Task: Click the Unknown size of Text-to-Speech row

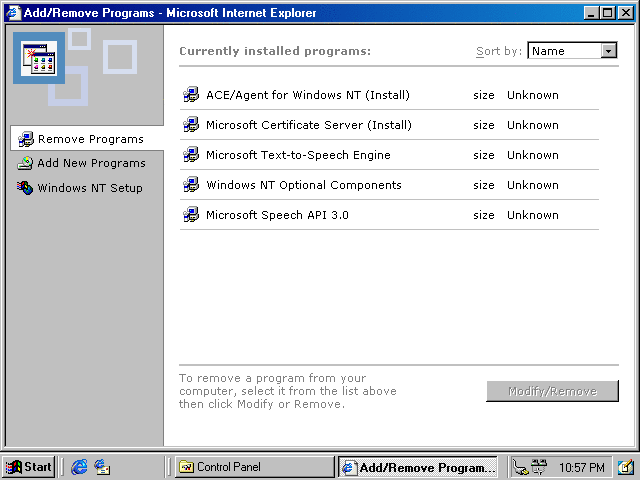Action: (533, 155)
